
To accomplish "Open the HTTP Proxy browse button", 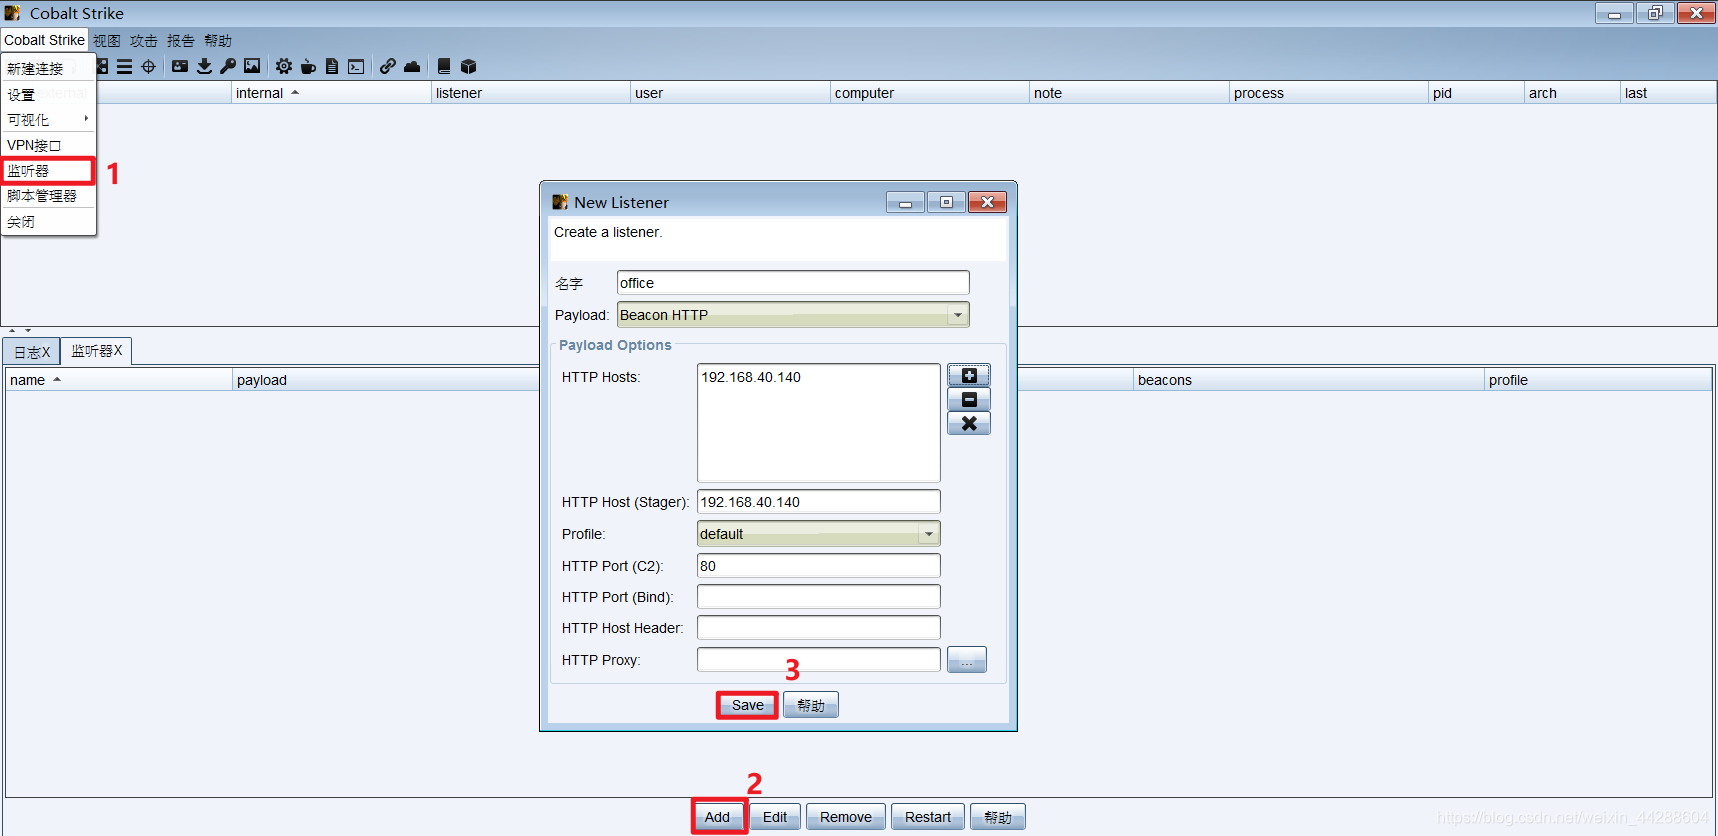I will click(x=966, y=660).
